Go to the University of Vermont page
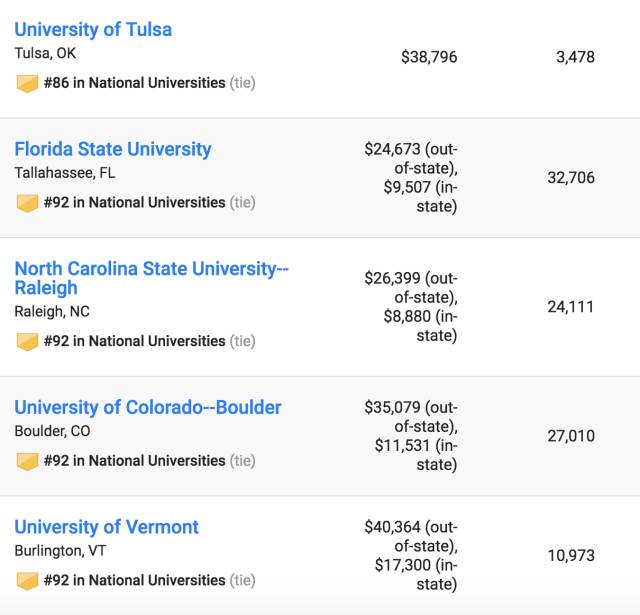The image size is (640, 615). [106, 527]
